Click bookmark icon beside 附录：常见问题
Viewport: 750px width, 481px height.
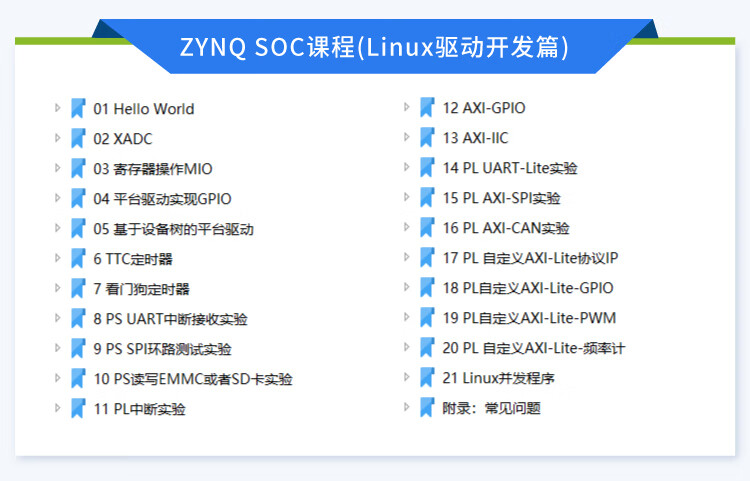[427, 408]
